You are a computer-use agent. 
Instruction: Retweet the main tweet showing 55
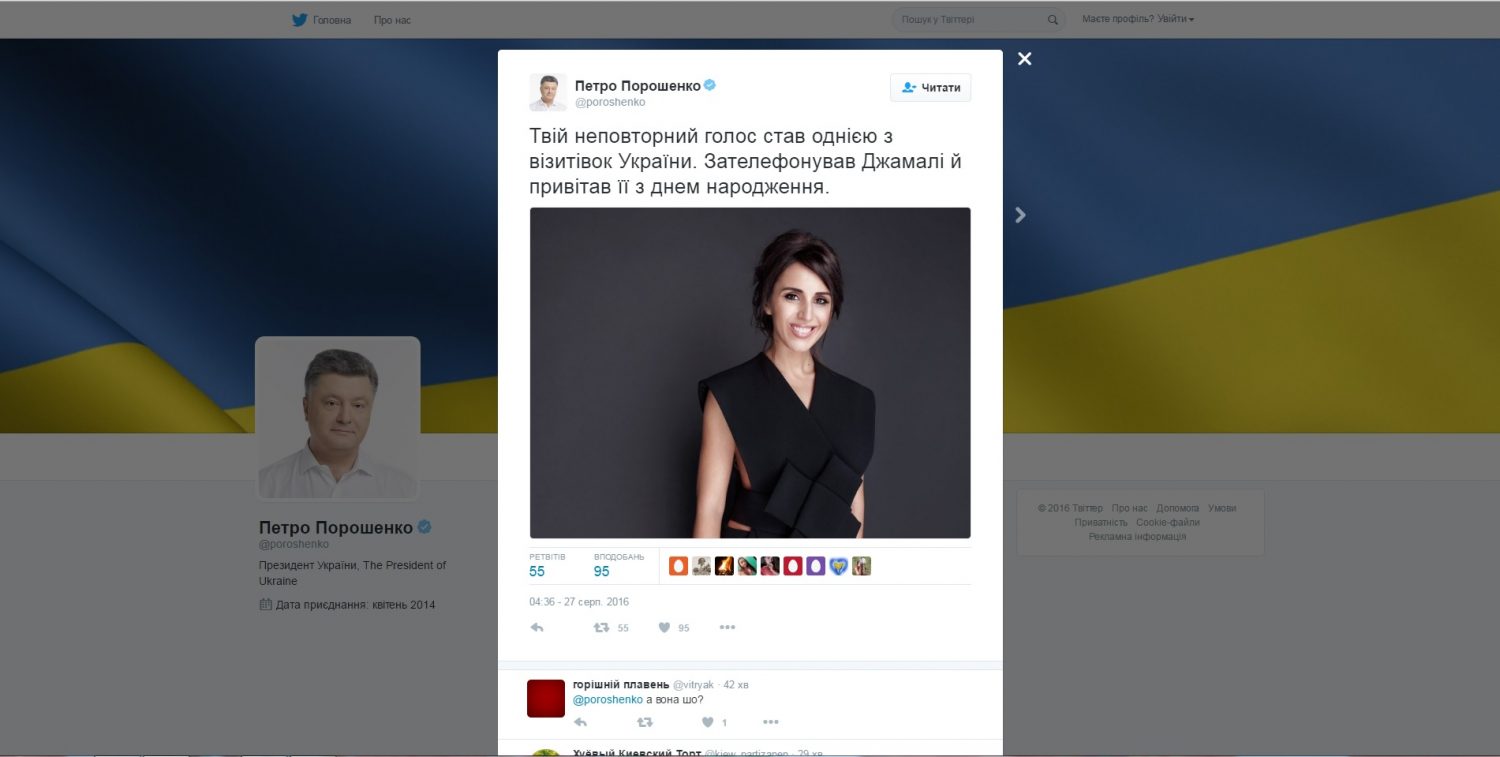pos(611,627)
